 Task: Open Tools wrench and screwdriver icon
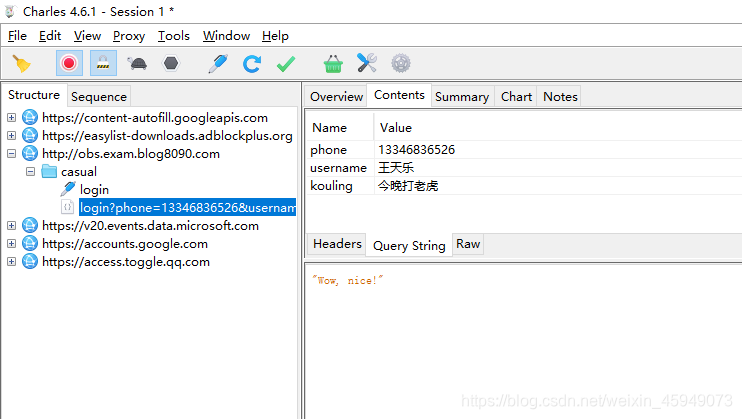coord(367,63)
